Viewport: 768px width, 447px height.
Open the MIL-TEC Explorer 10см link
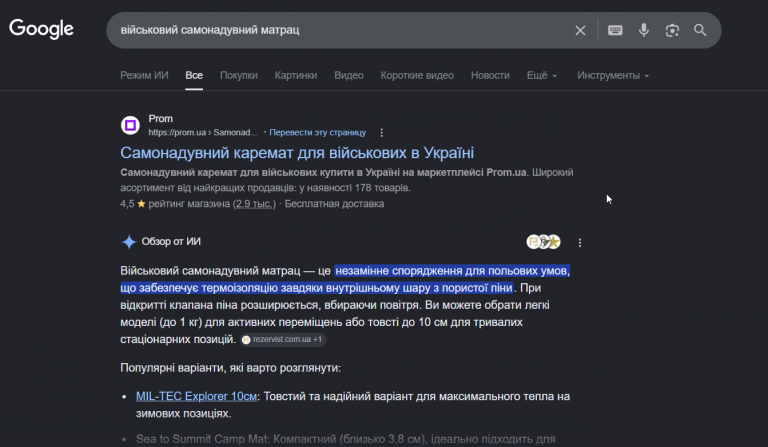point(196,396)
